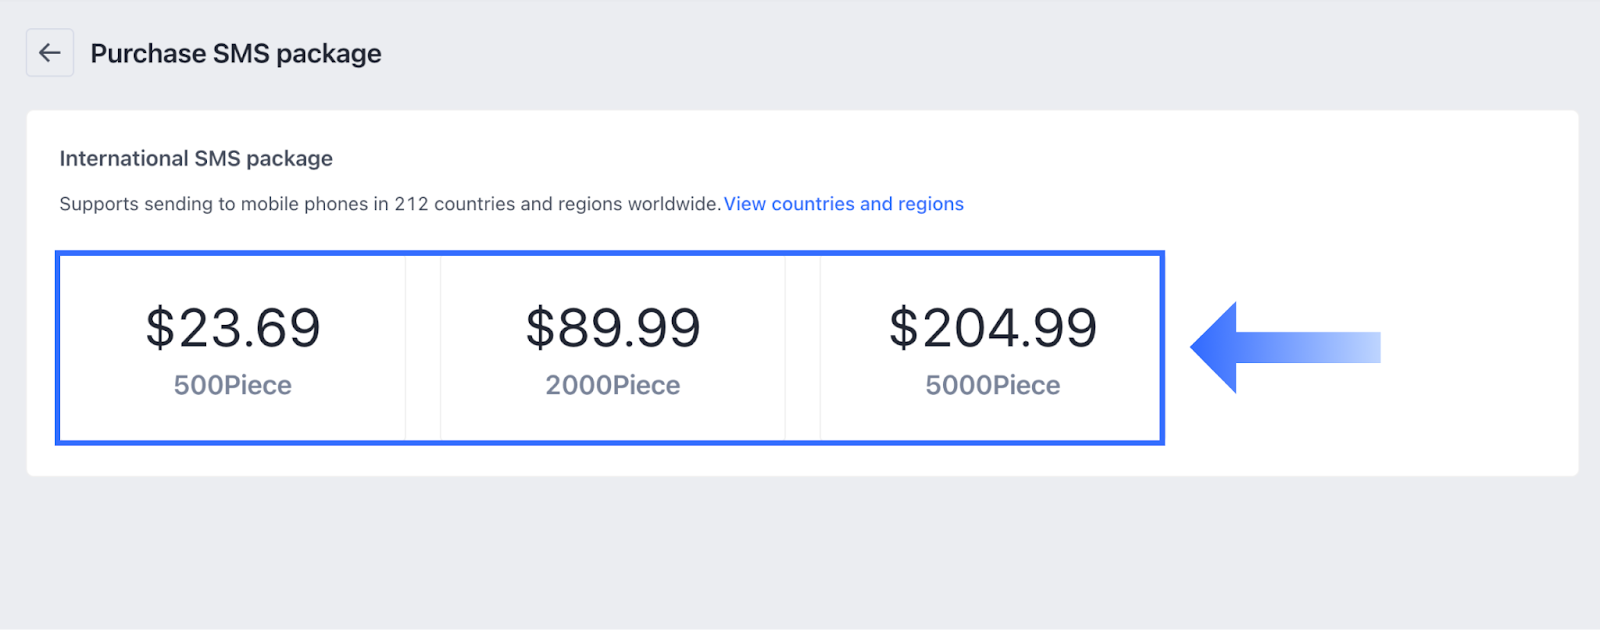This screenshot has width=1600, height=630.
Task: Click the blue arrow pointing at the packages
Action: 1284,347
